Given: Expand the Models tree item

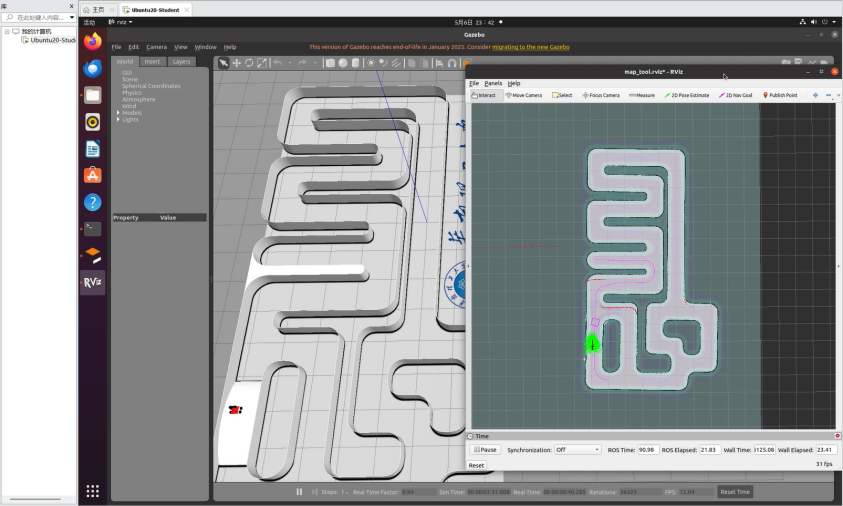Looking at the screenshot, I should [x=118, y=112].
